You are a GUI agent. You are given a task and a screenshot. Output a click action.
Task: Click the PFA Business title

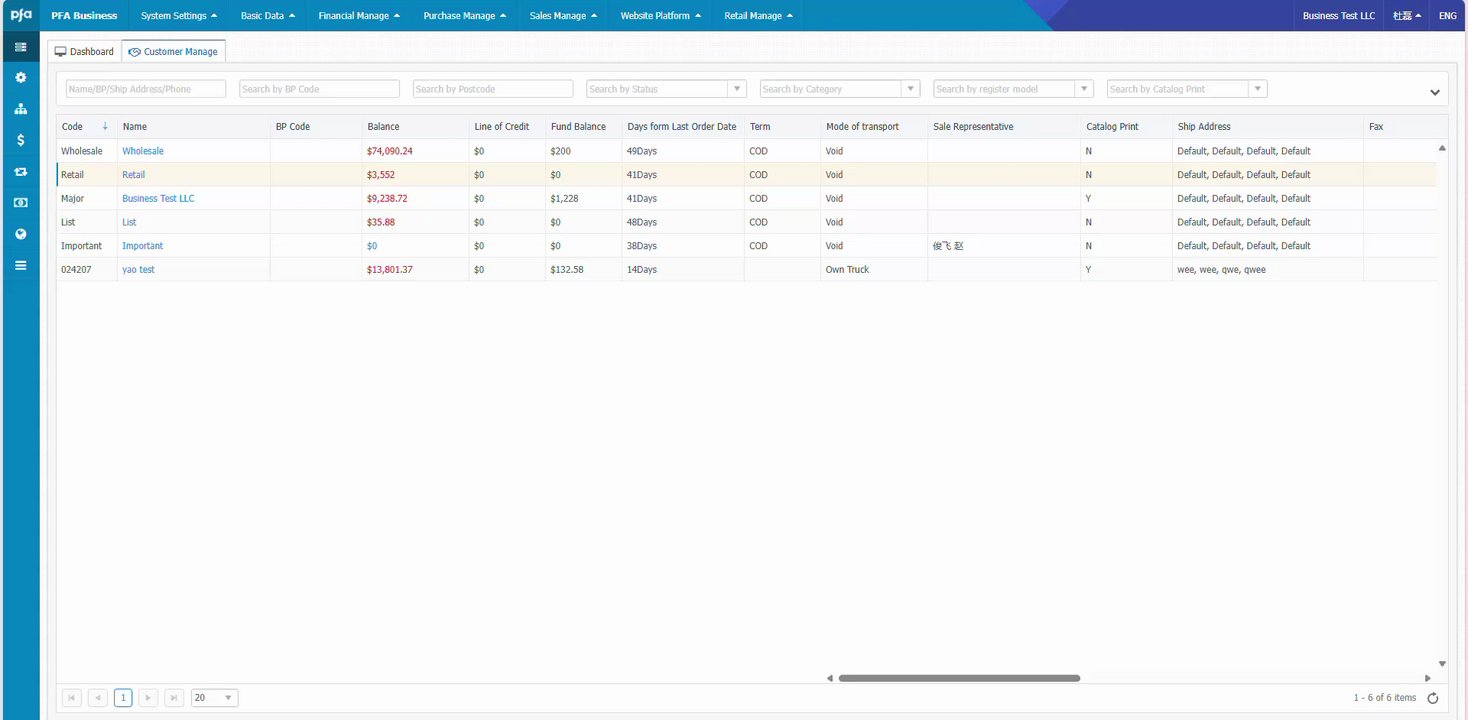pos(84,16)
